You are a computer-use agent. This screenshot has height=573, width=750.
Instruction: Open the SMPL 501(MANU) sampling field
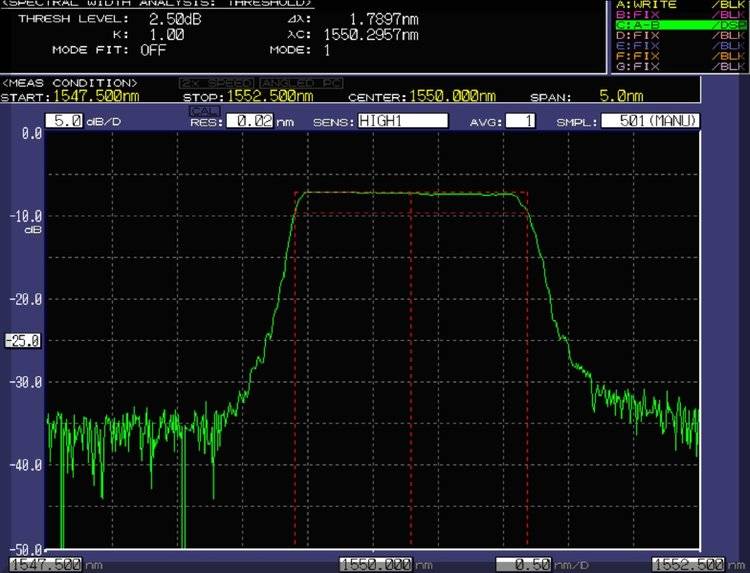(651, 121)
